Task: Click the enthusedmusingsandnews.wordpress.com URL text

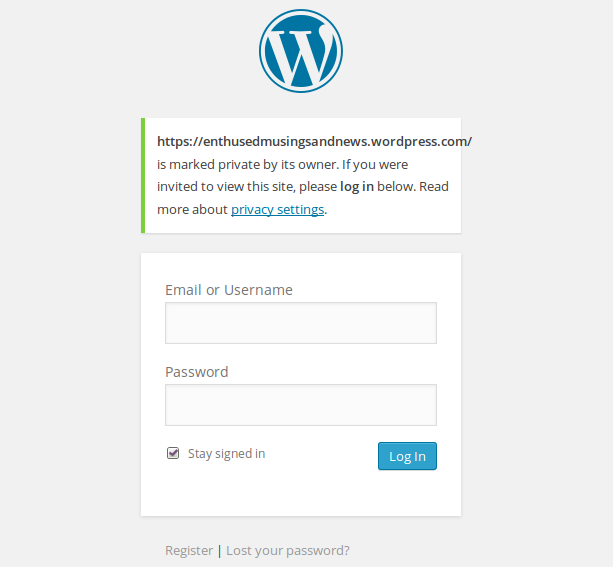Action: coord(314,142)
